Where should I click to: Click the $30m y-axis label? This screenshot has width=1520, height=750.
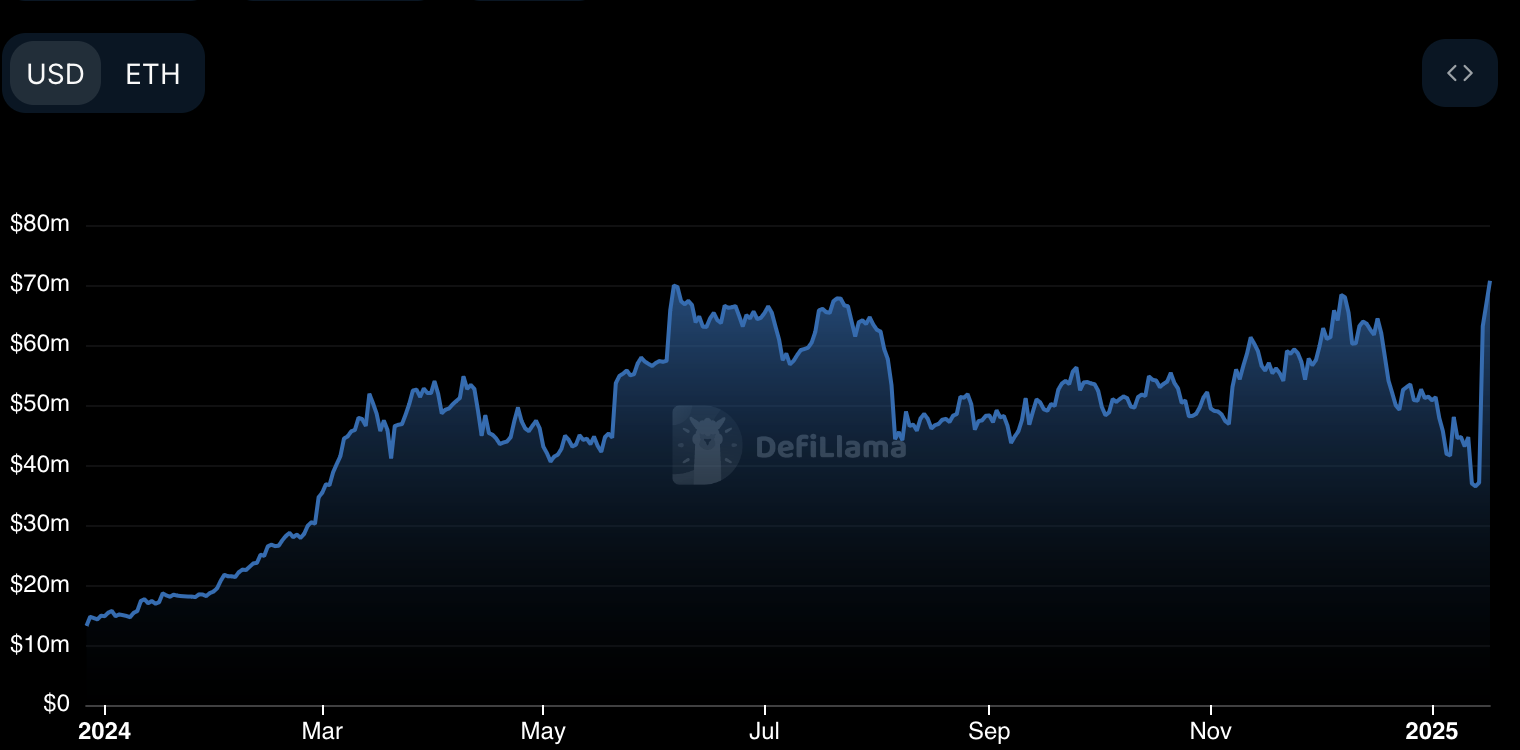click(40, 524)
